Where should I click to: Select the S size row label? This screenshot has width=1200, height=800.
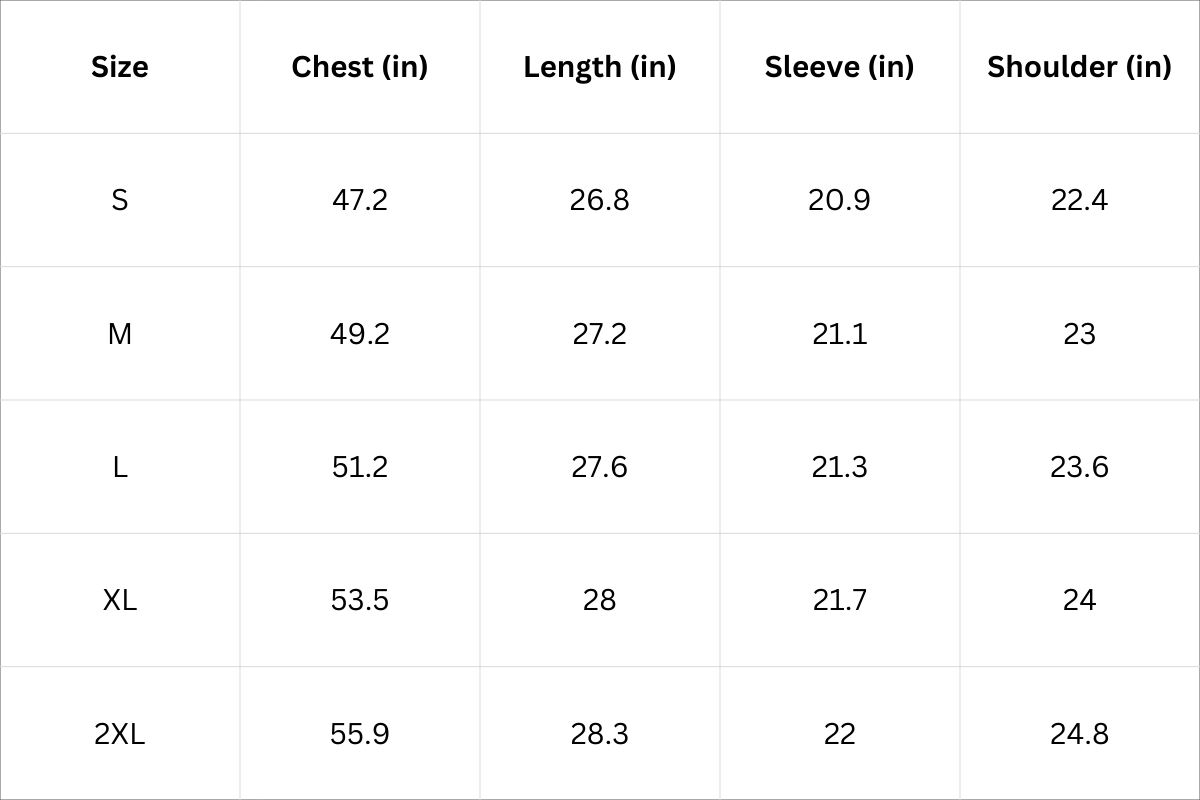coord(120,200)
